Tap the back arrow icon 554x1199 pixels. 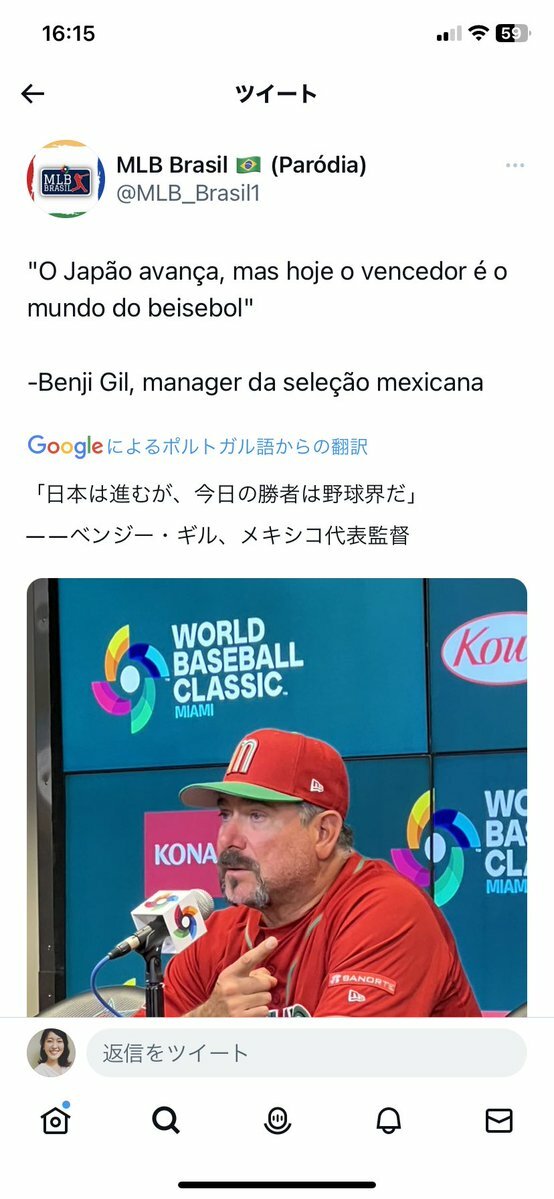pos(32,94)
